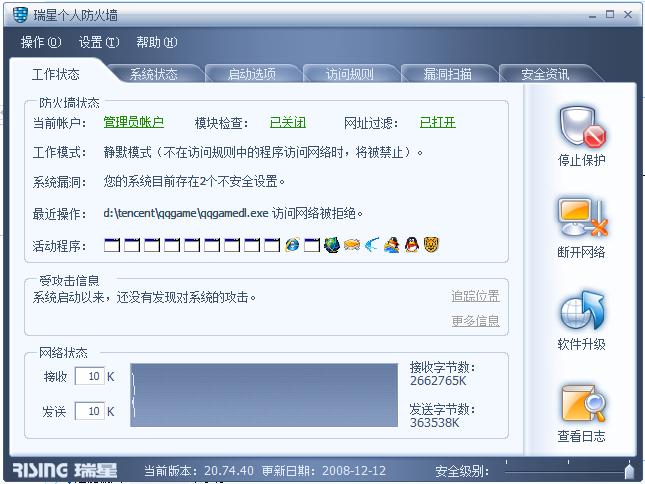Click the 管理员帐户 account link
This screenshot has height=484, width=645.
pyautogui.click(x=134, y=122)
